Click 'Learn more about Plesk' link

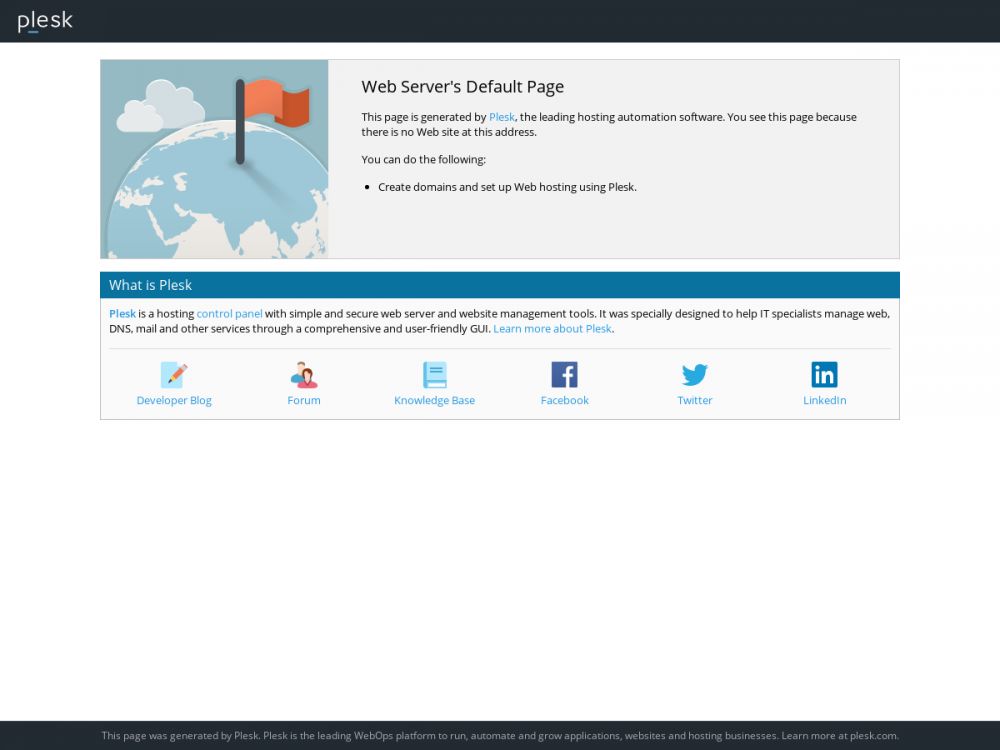pos(552,329)
